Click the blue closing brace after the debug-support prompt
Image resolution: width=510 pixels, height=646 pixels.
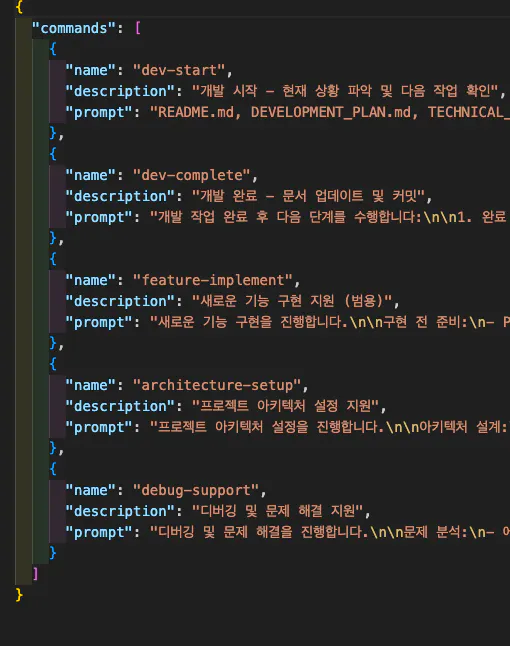click(x=52, y=553)
